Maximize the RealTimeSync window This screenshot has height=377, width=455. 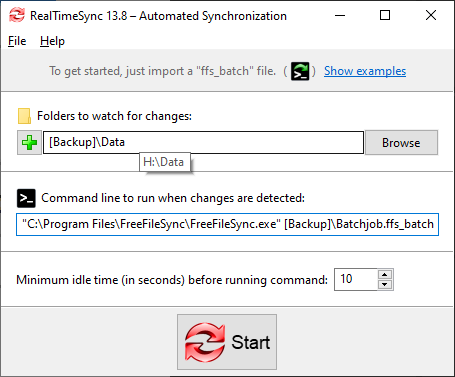pyautogui.click(x=385, y=15)
